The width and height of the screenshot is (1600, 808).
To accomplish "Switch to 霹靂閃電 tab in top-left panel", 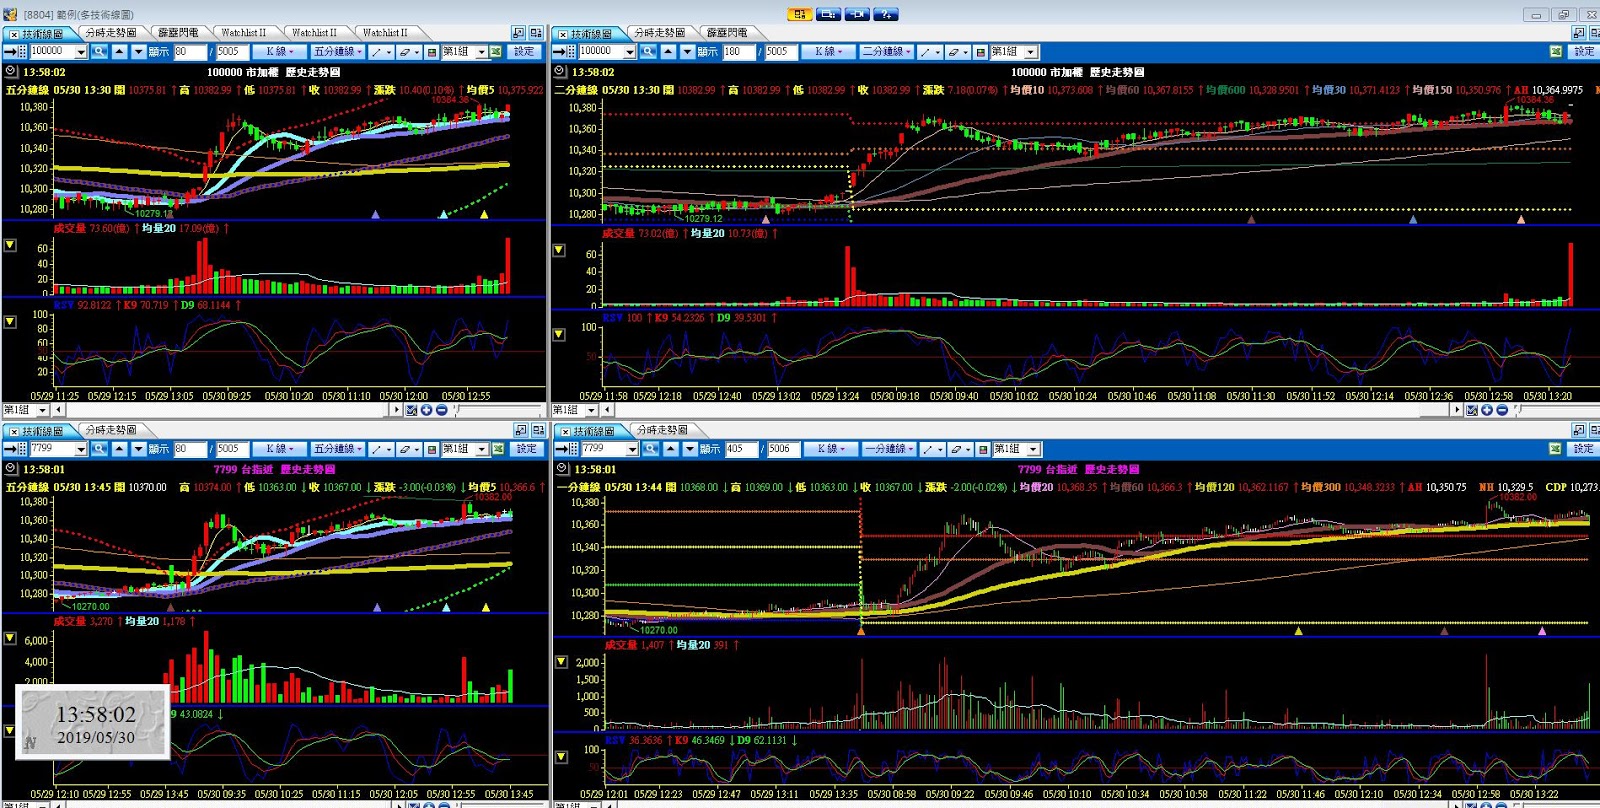I will pyautogui.click(x=178, y=33).
